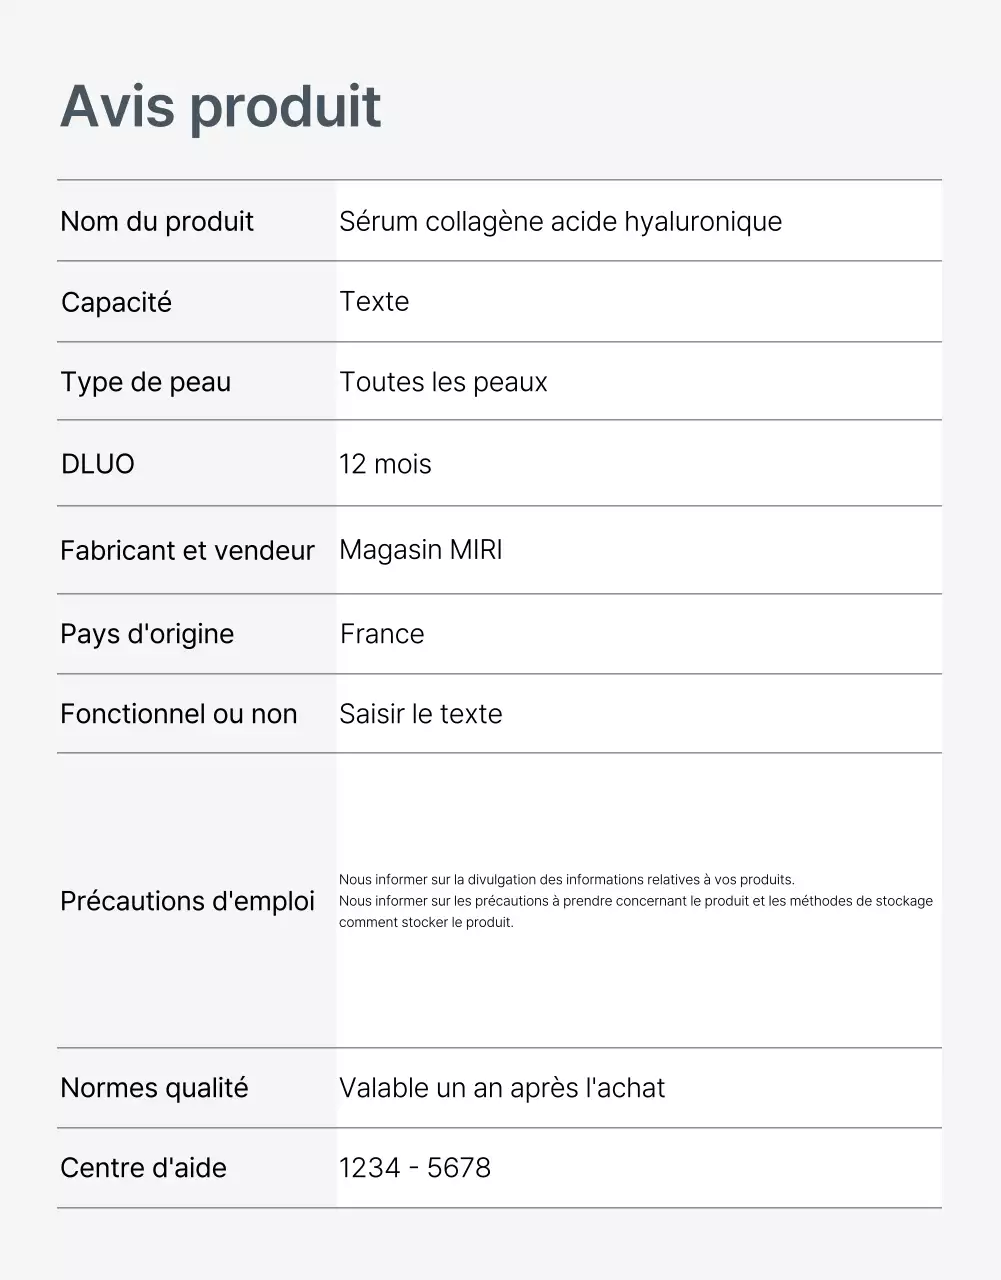This screenshot has height=1280, width=1001.
Task: Click the "12 mois" value
Action: (x=385, y=464)
